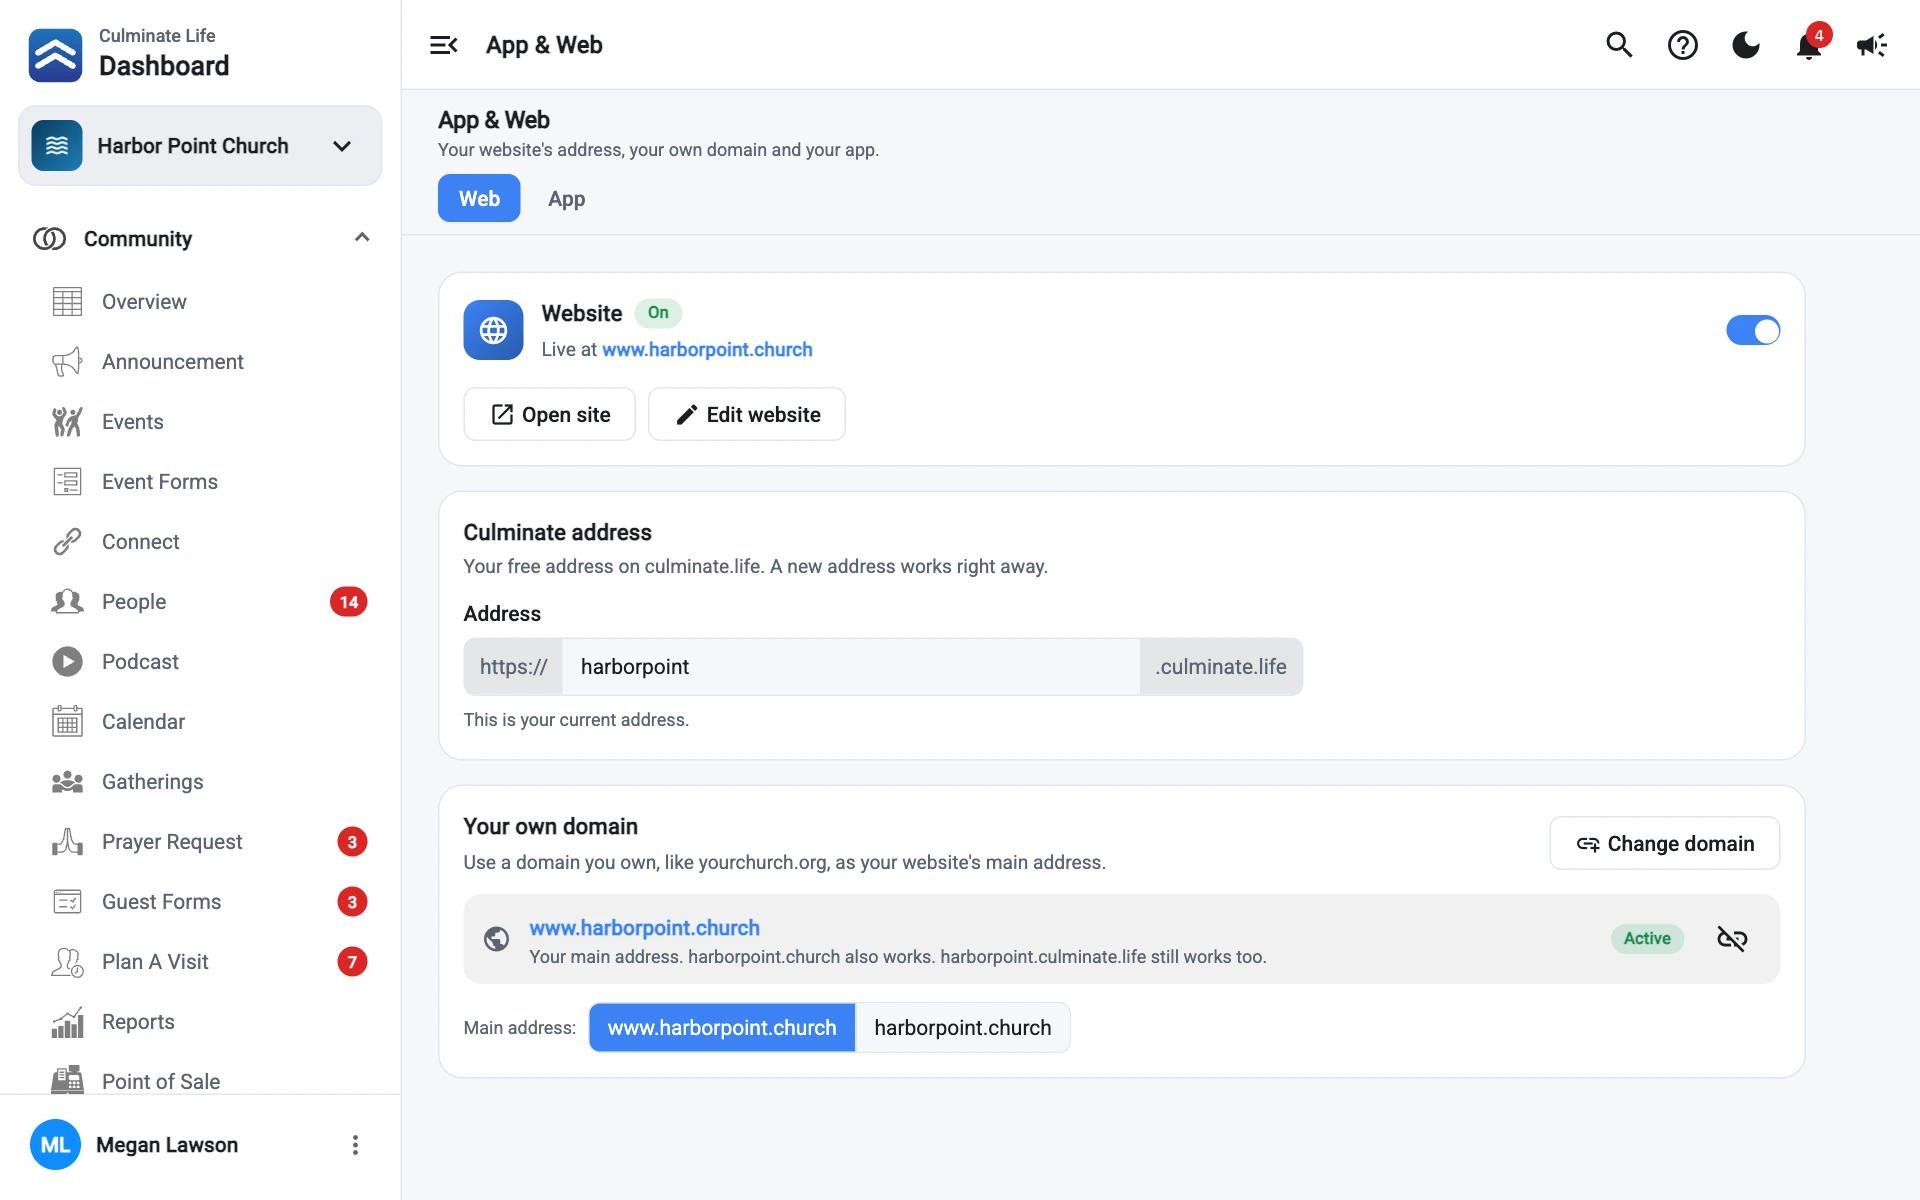
Task: Click the Culminate Life logo
Action: coord(56,54)
